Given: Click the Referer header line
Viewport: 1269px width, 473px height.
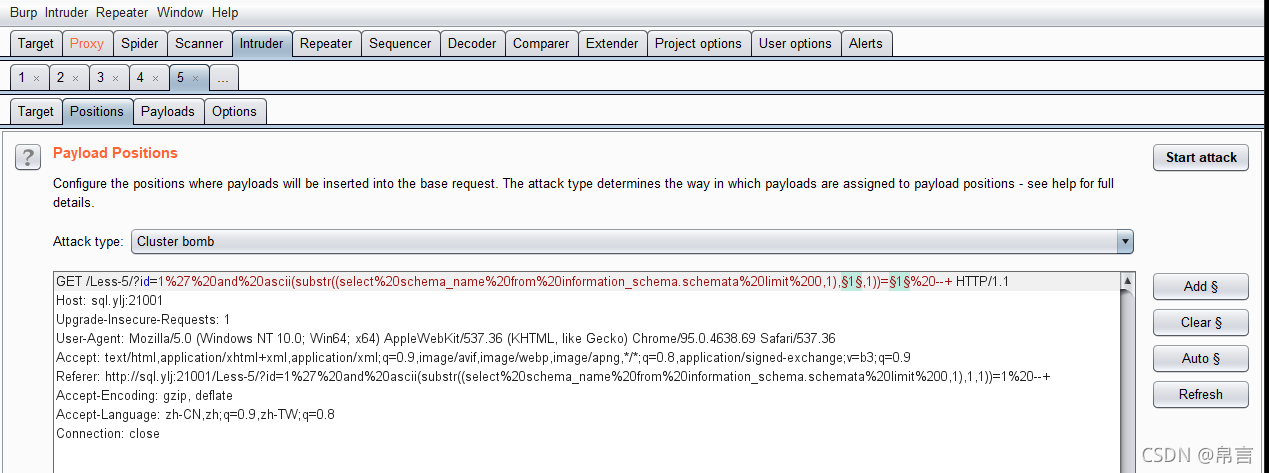Looking at the screenshot, I should (x=553, y=376).
